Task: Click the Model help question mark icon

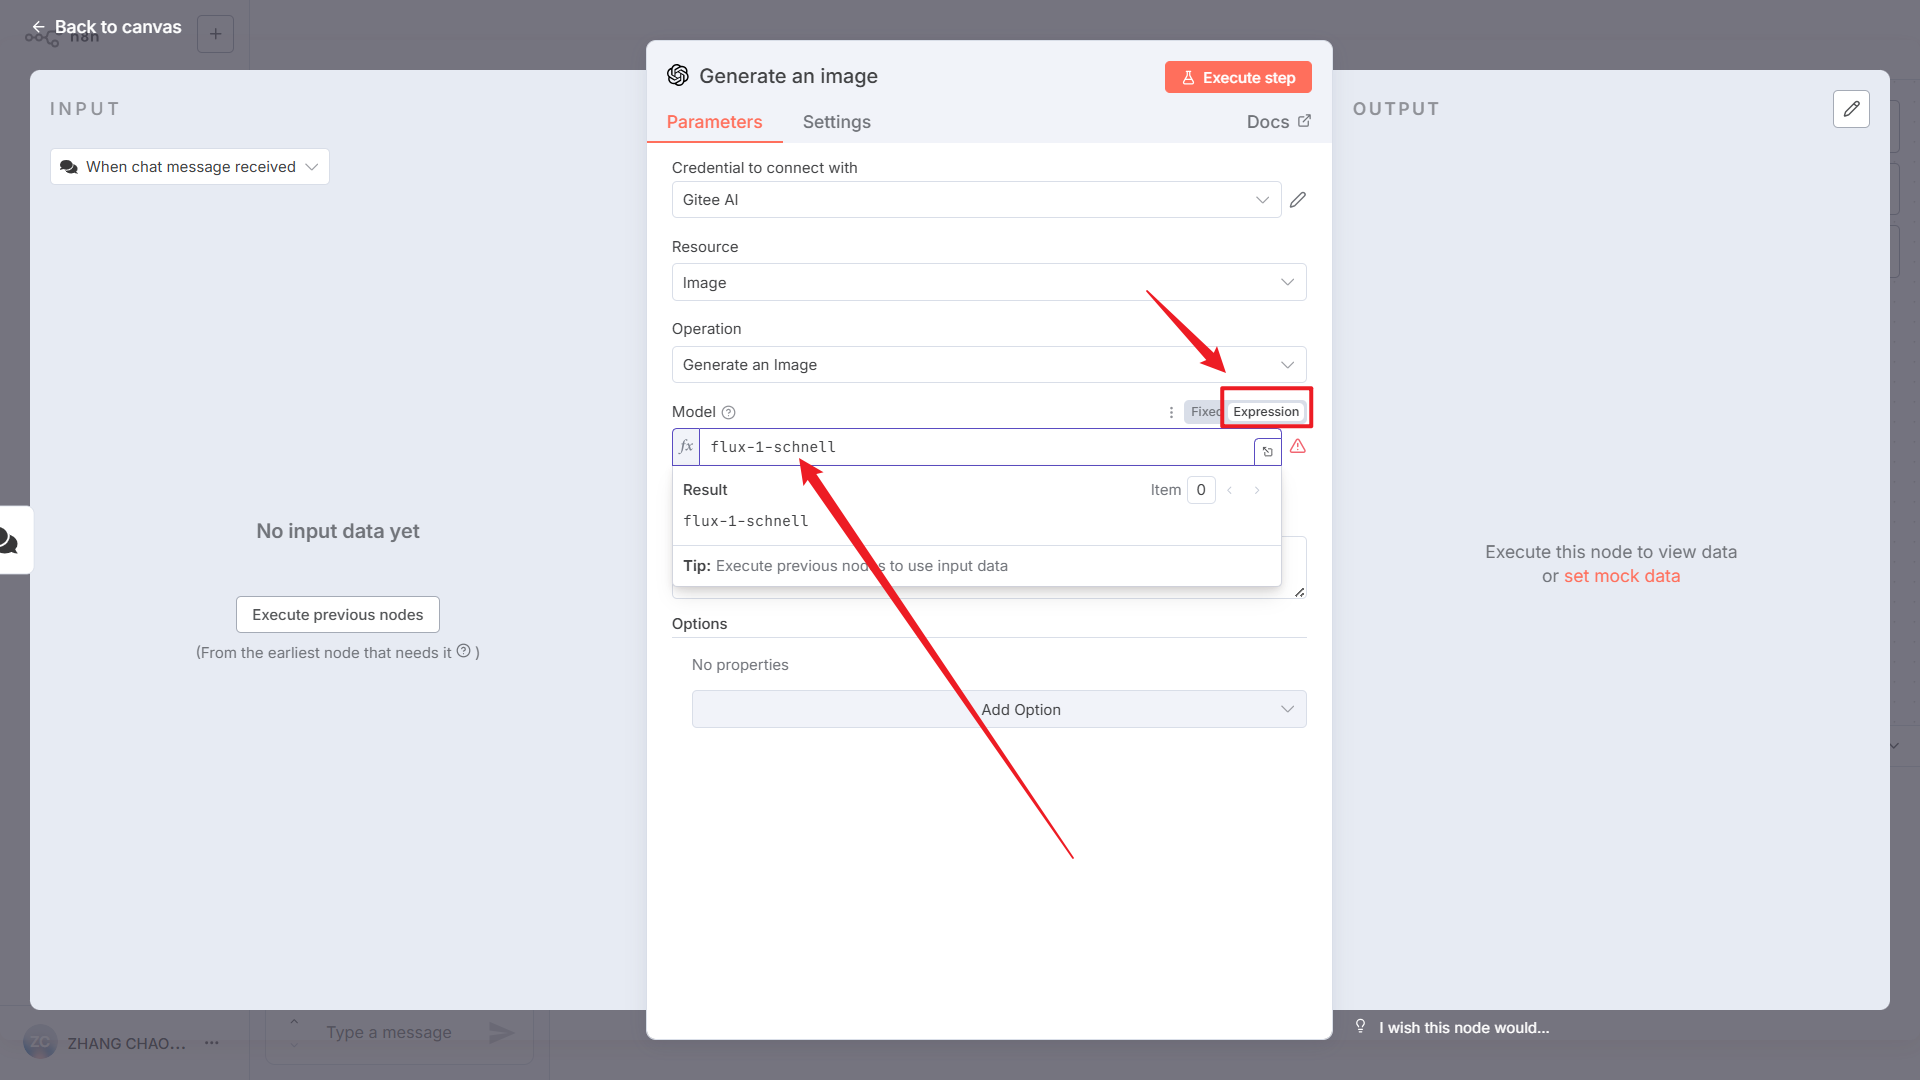Action: [x=728, y=412]
